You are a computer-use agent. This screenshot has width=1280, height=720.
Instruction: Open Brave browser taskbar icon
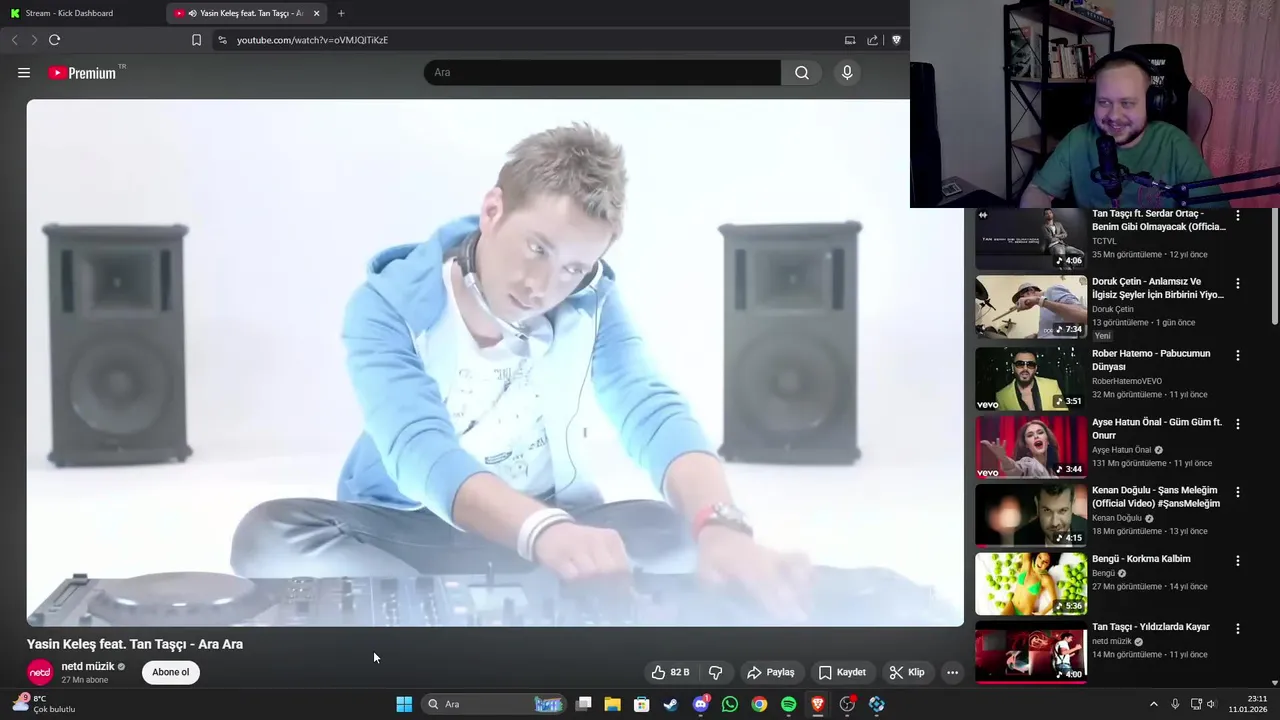(x=818, y=704)
